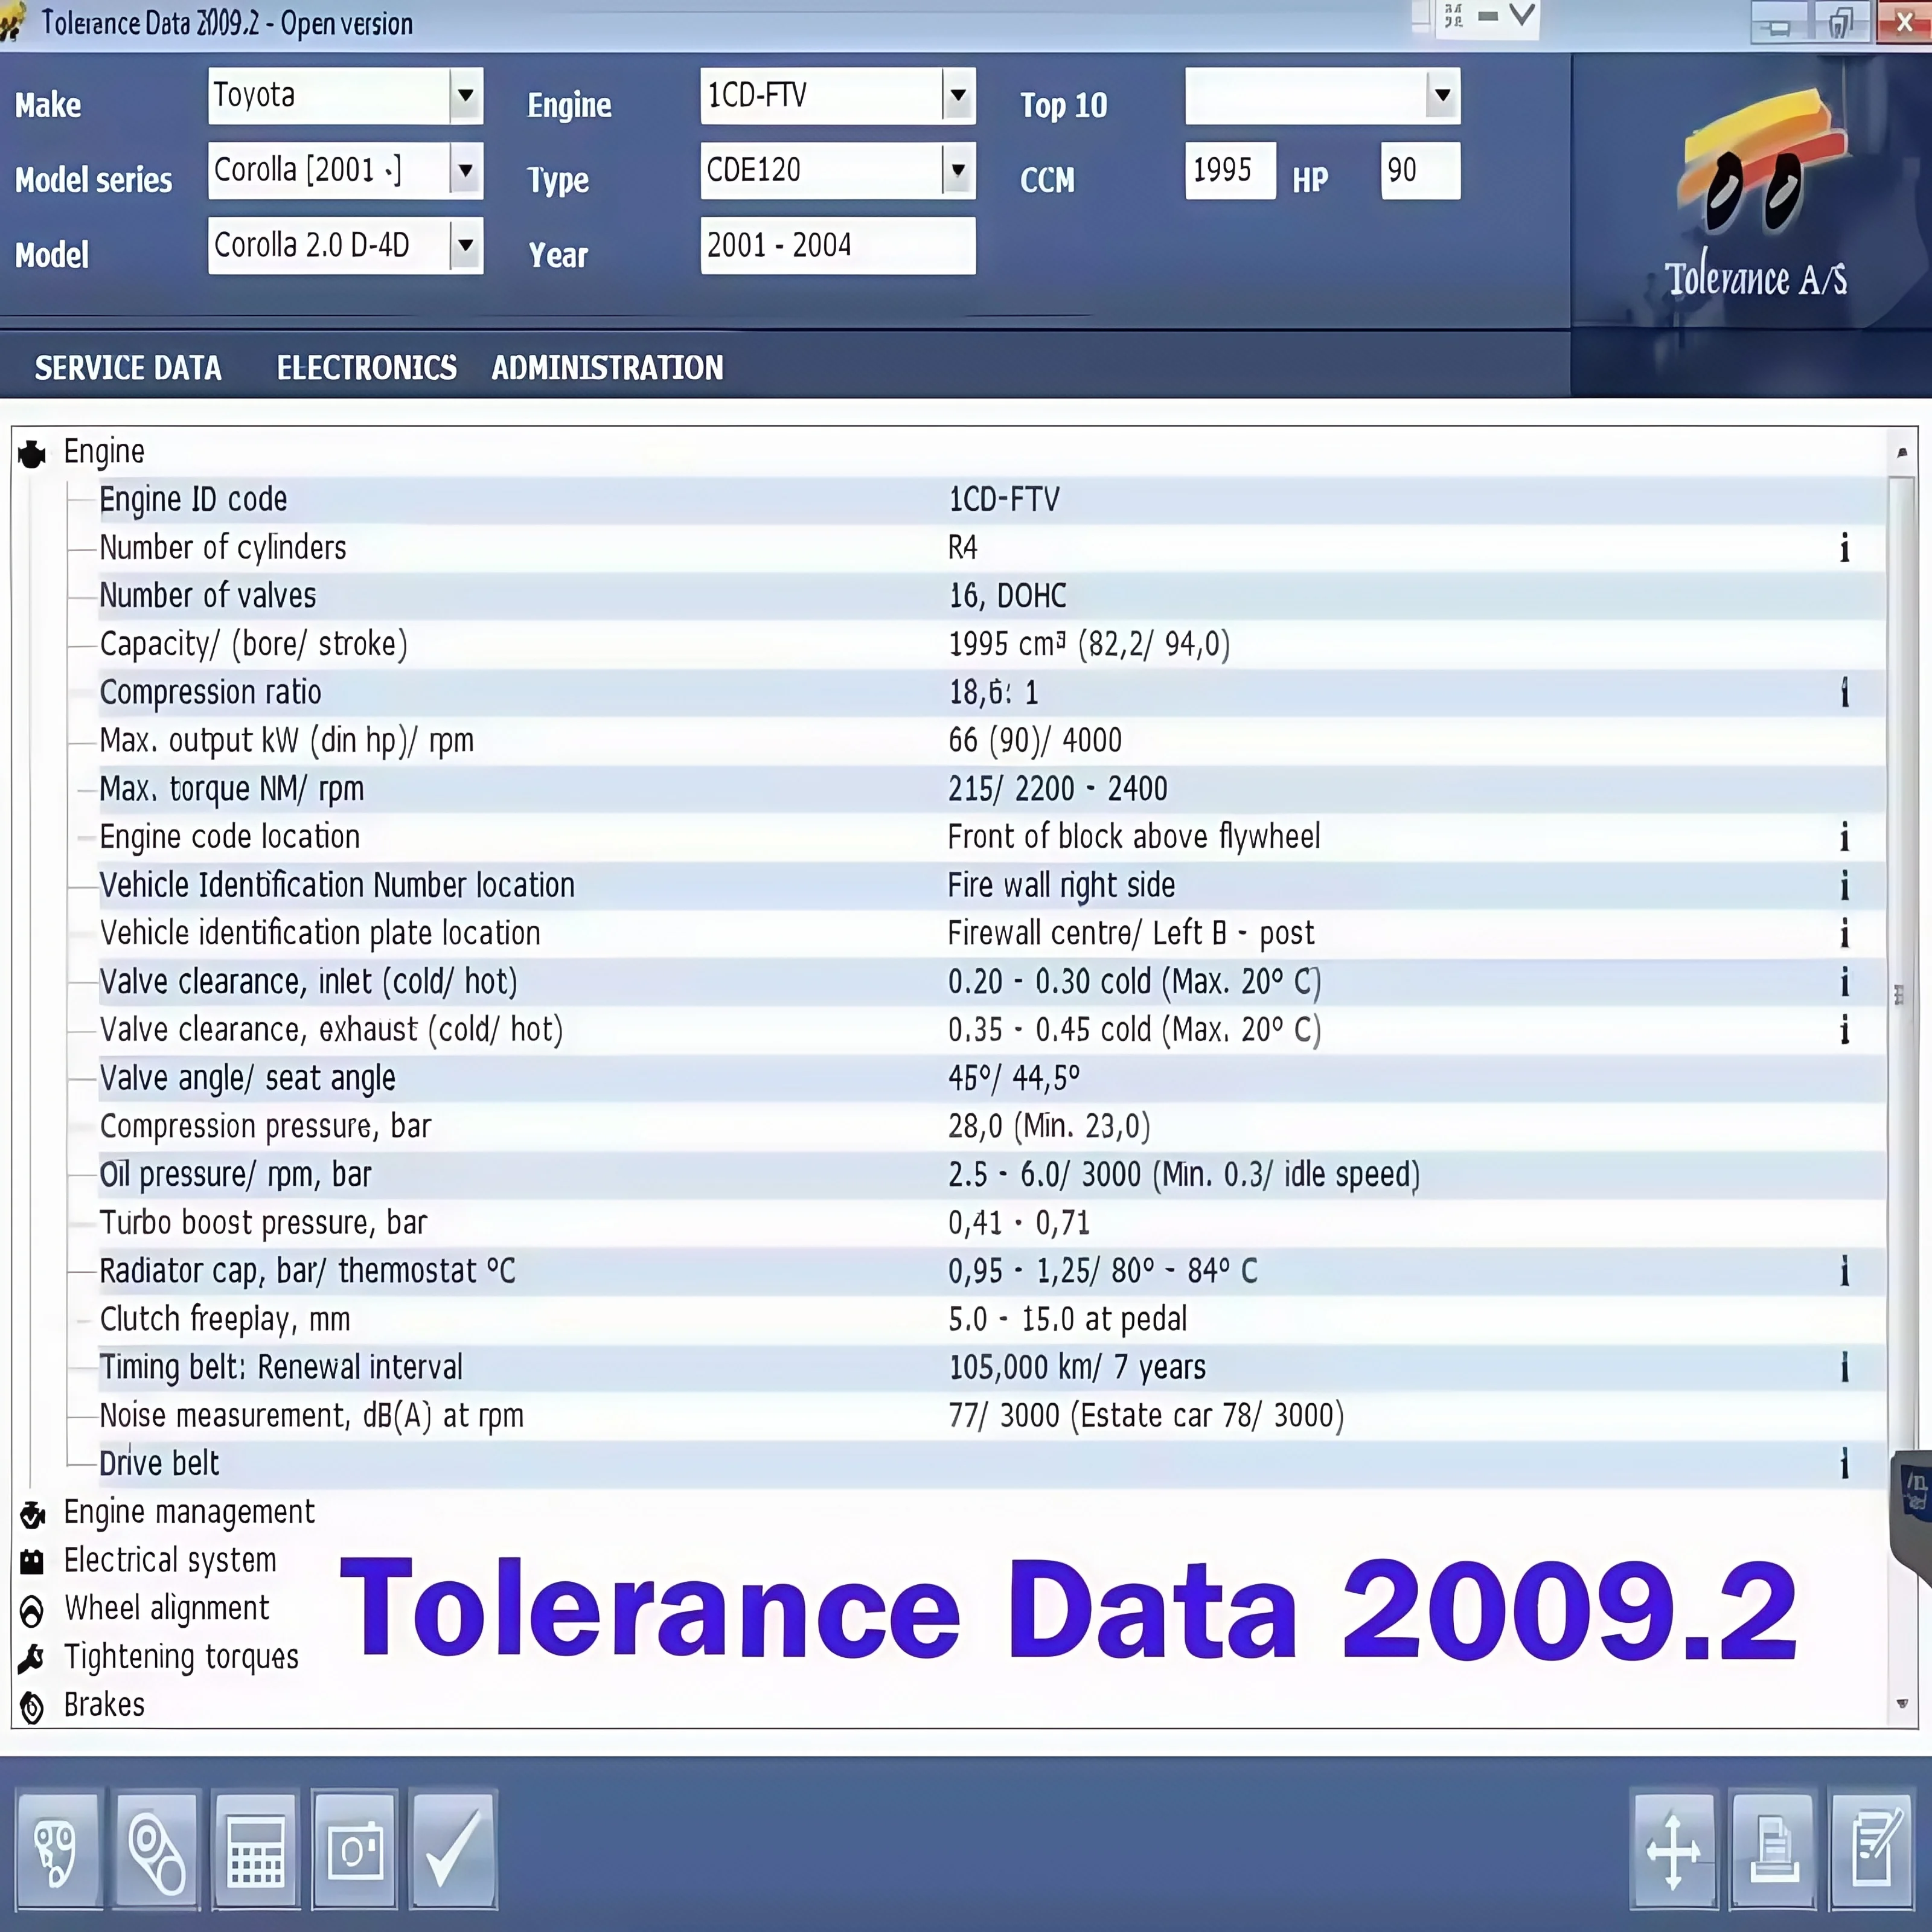Click the Wheel alignment category icon
Viewport: 1932px width, 1932px height.
coord(32,1610)
